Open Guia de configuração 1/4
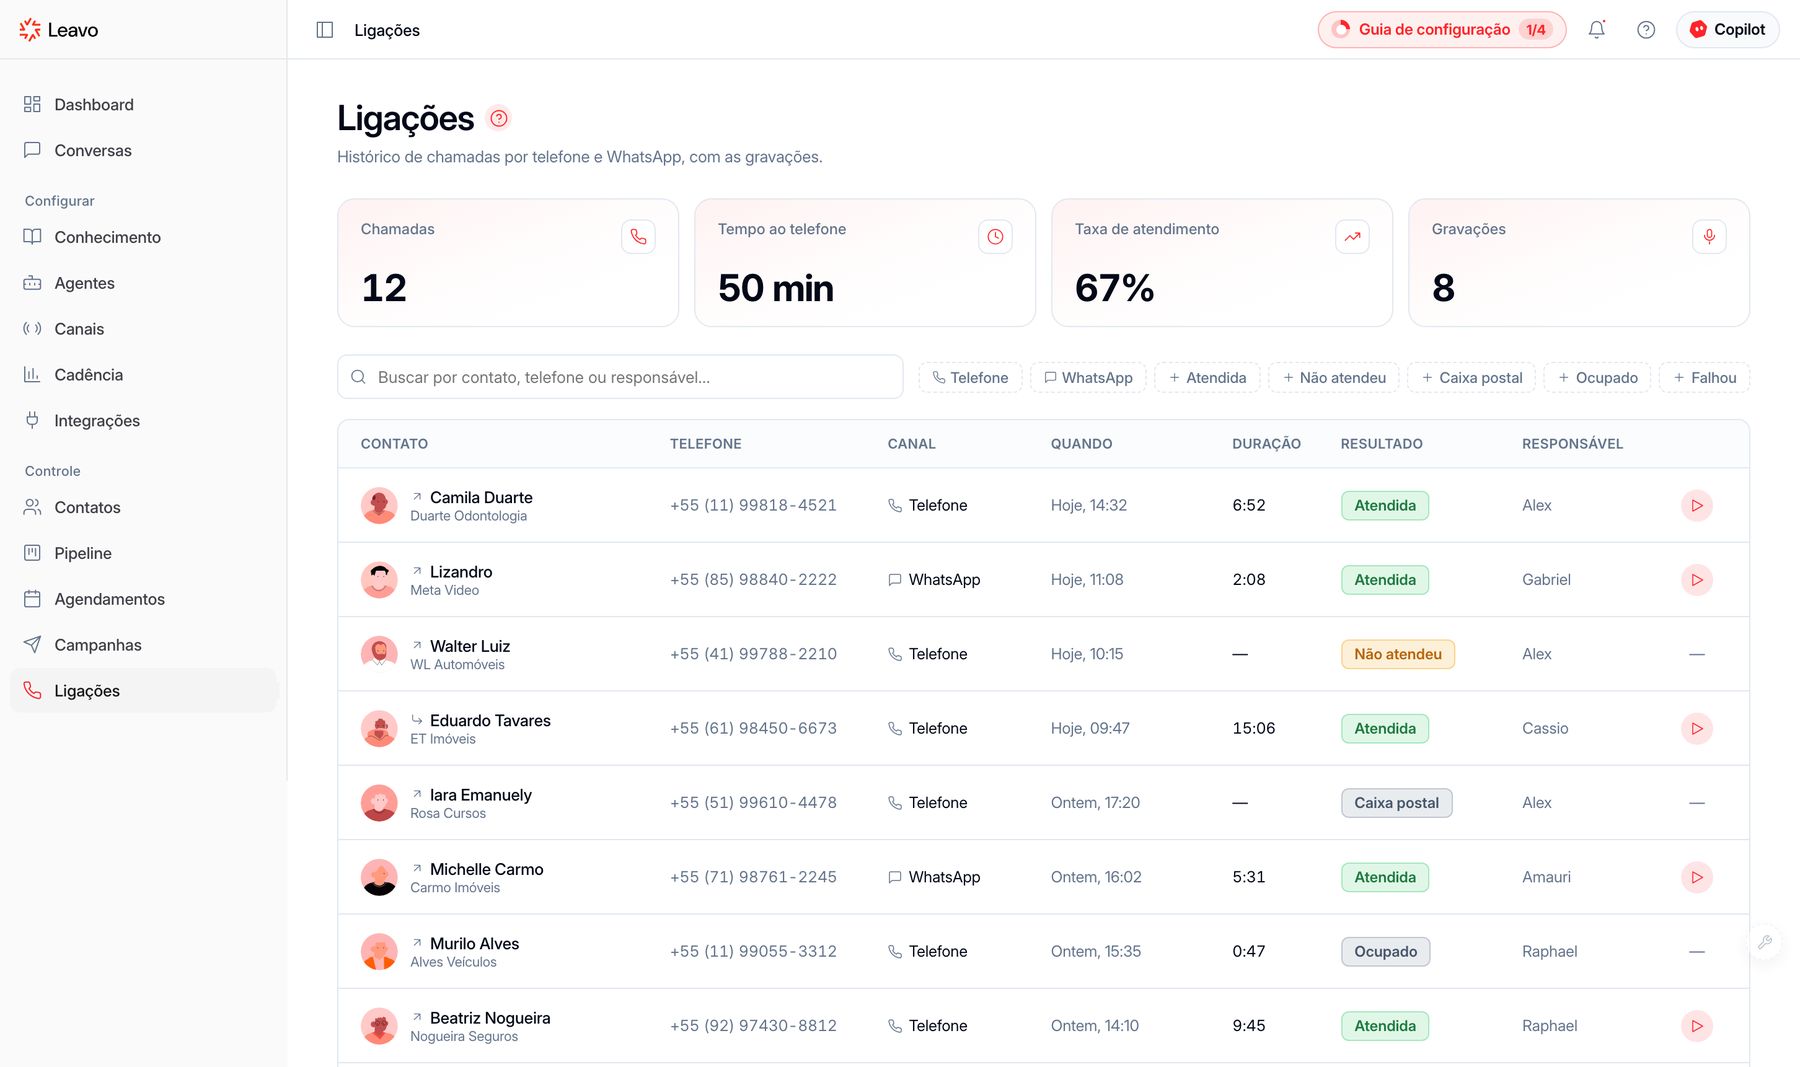The image size is (1800, 1067). (1442, 30)
